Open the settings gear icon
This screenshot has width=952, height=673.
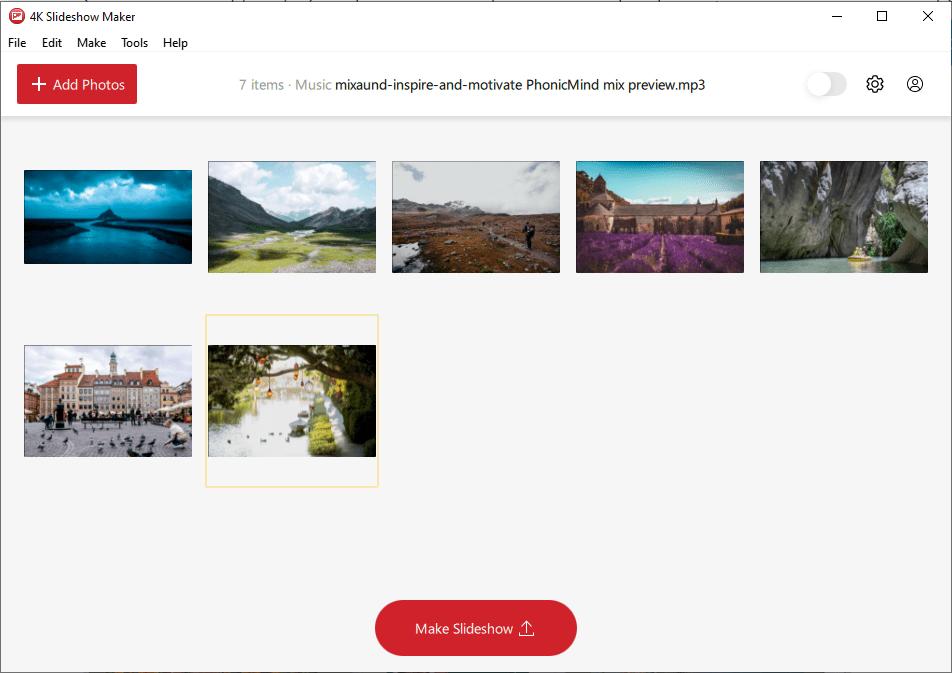point(875,84)
